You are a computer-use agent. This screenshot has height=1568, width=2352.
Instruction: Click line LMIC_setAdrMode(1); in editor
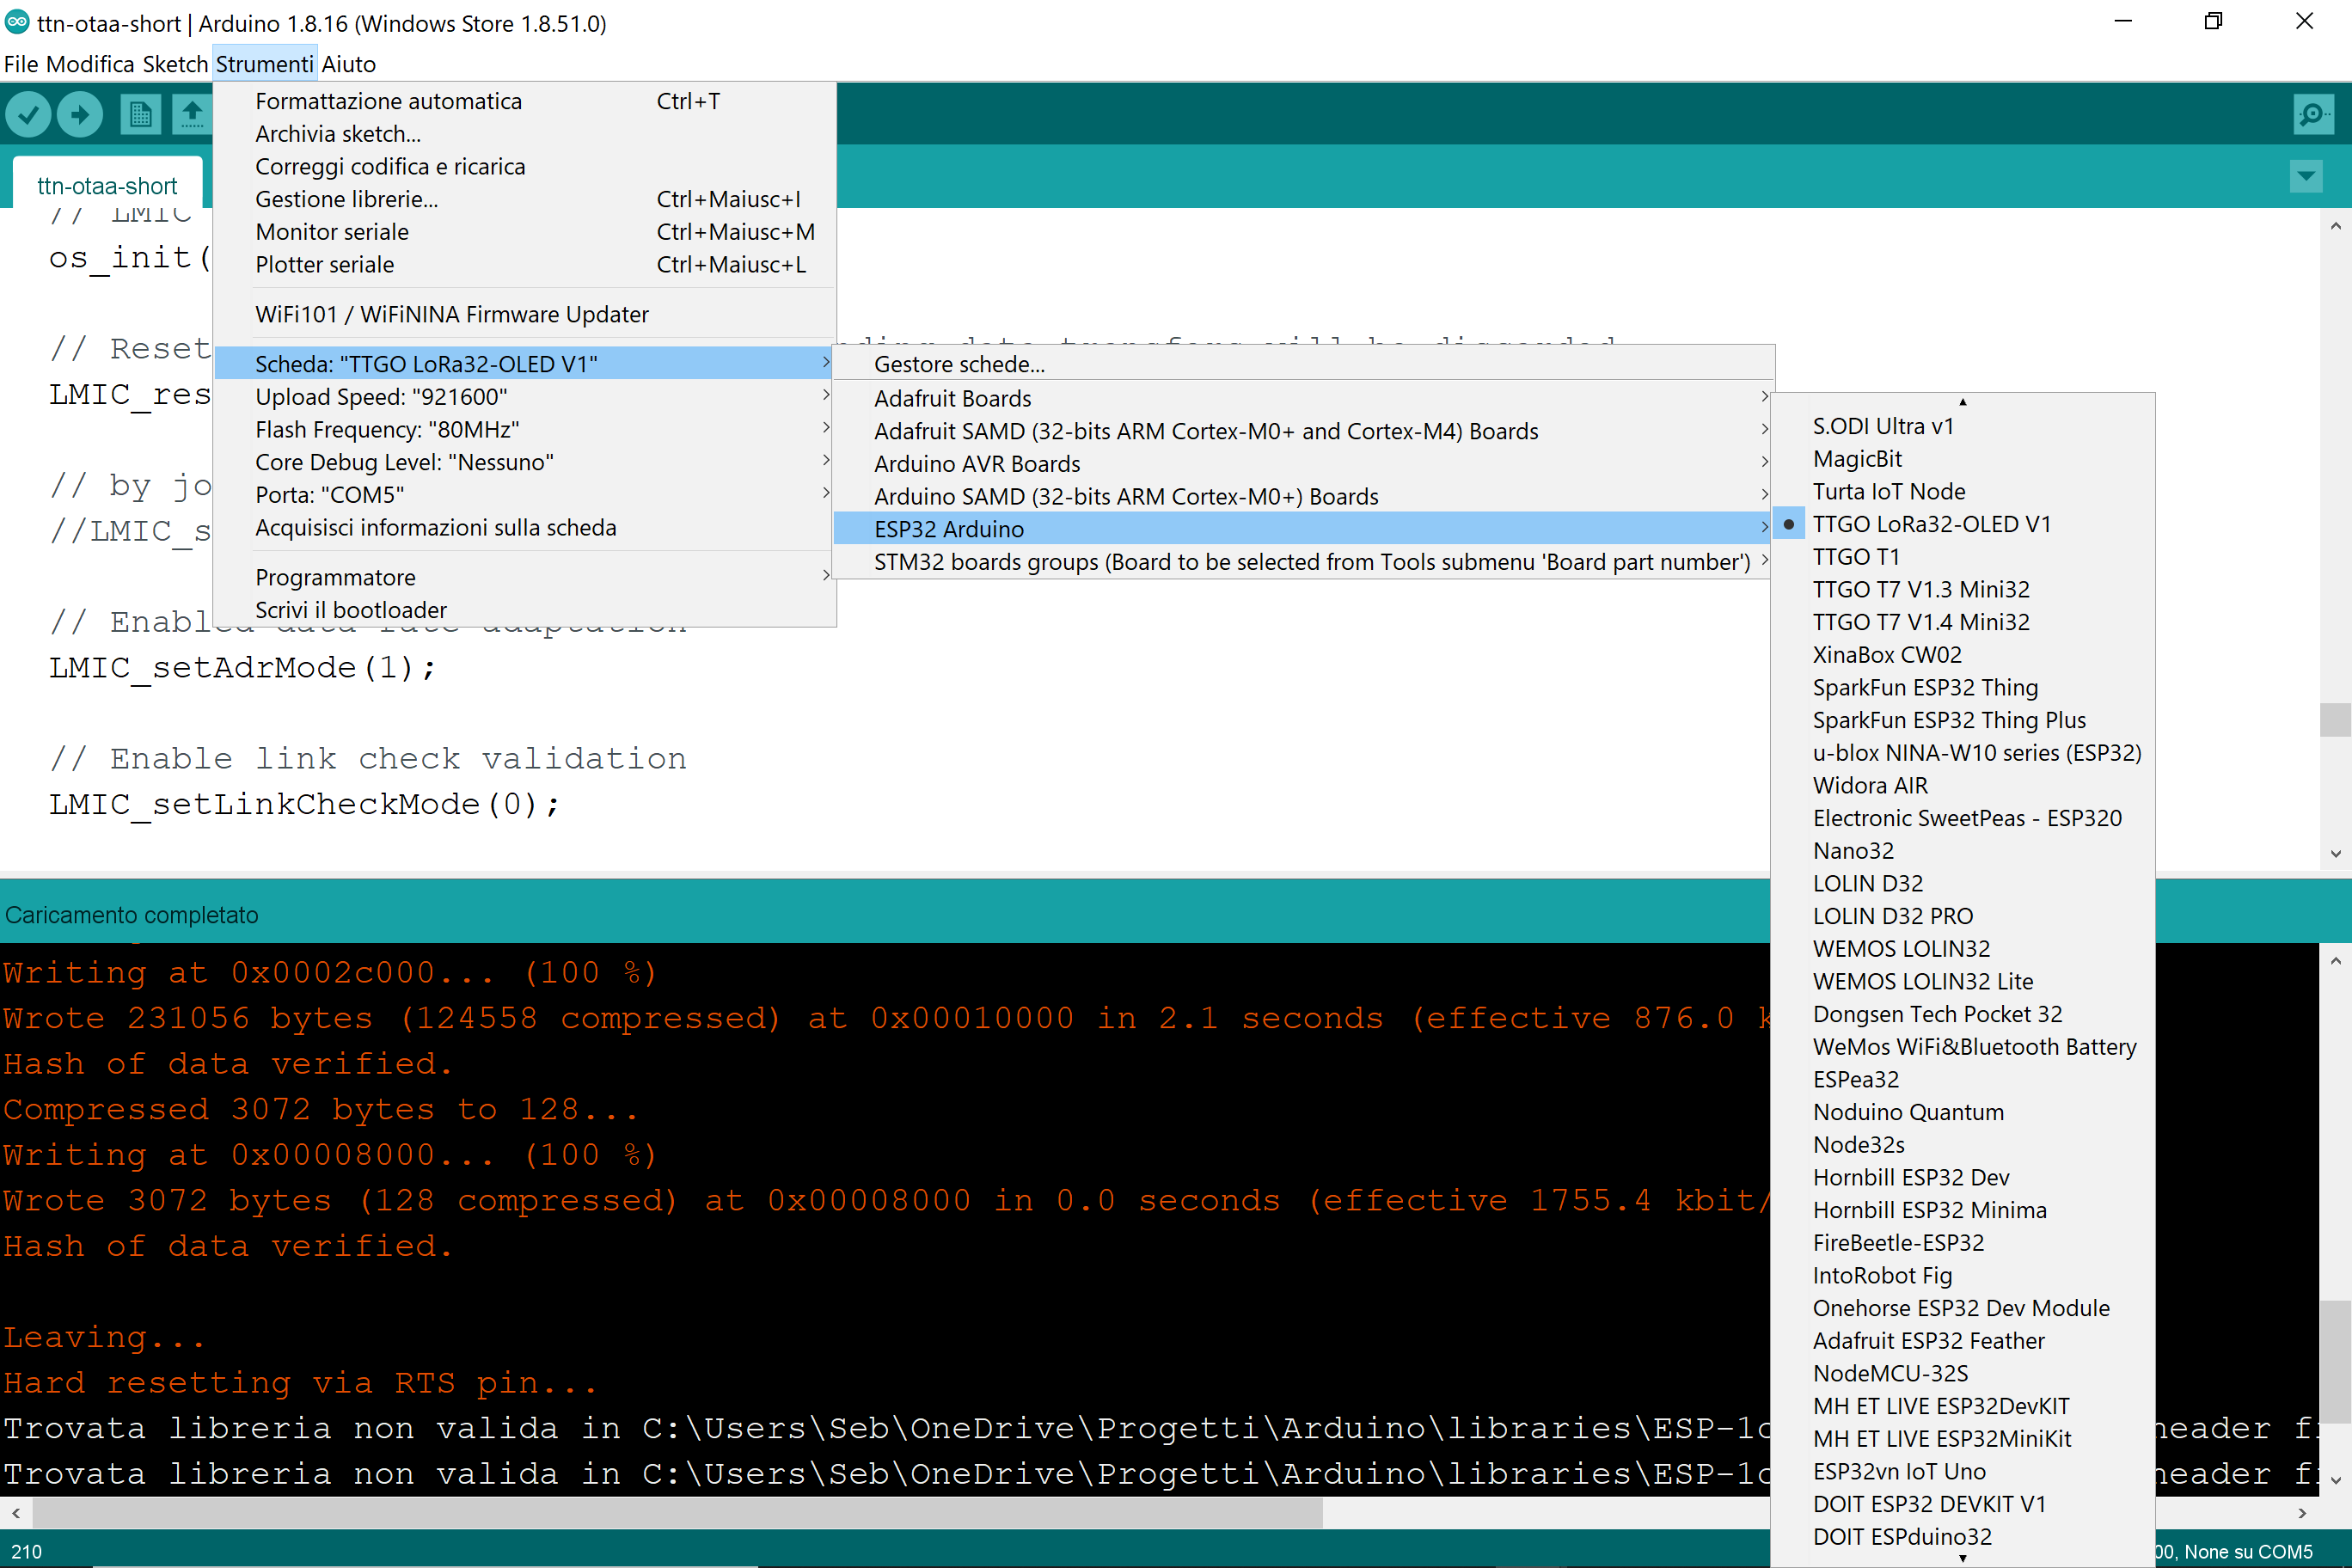pos(242,667)
